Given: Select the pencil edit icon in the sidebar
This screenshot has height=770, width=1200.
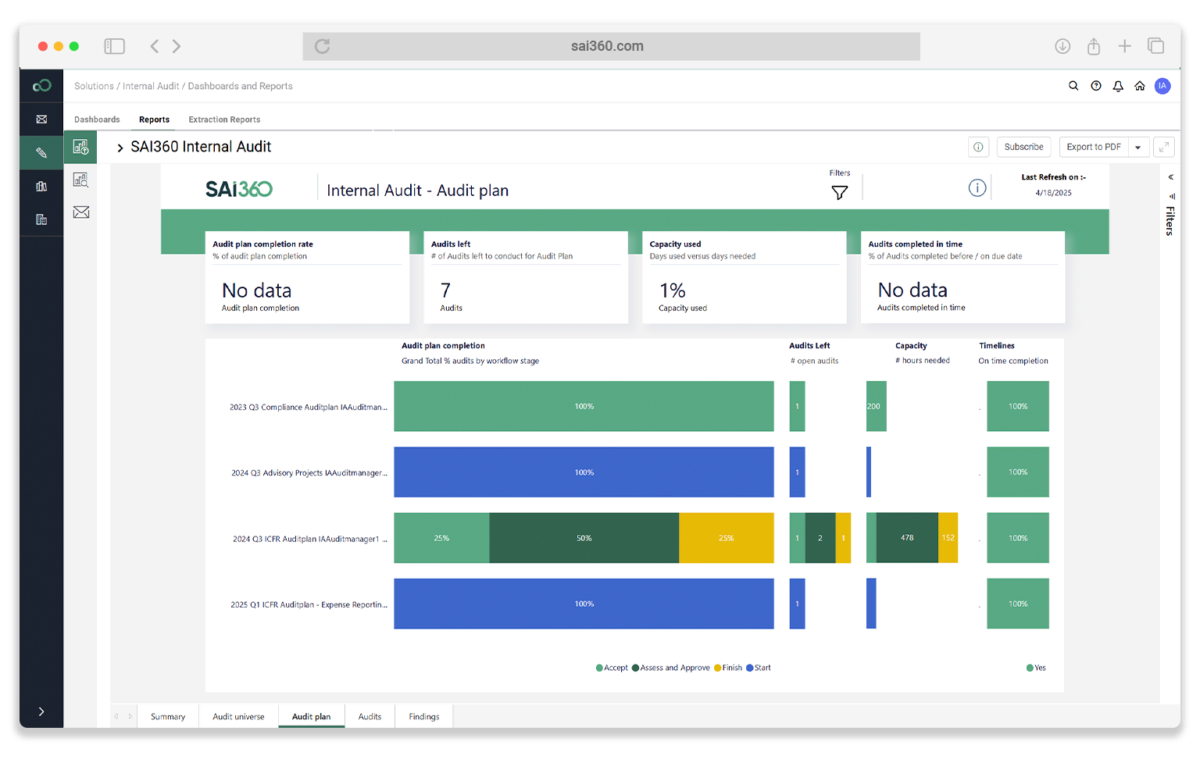Looking at the screenshot, I should coord(41,151).
